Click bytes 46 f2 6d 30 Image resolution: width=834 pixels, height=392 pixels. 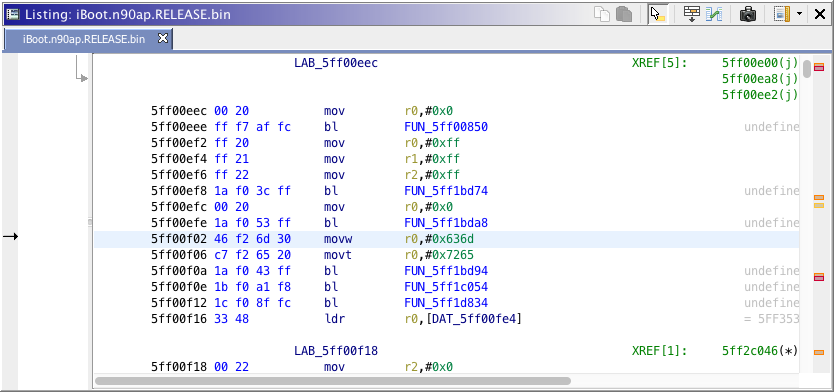pos(253,239)
